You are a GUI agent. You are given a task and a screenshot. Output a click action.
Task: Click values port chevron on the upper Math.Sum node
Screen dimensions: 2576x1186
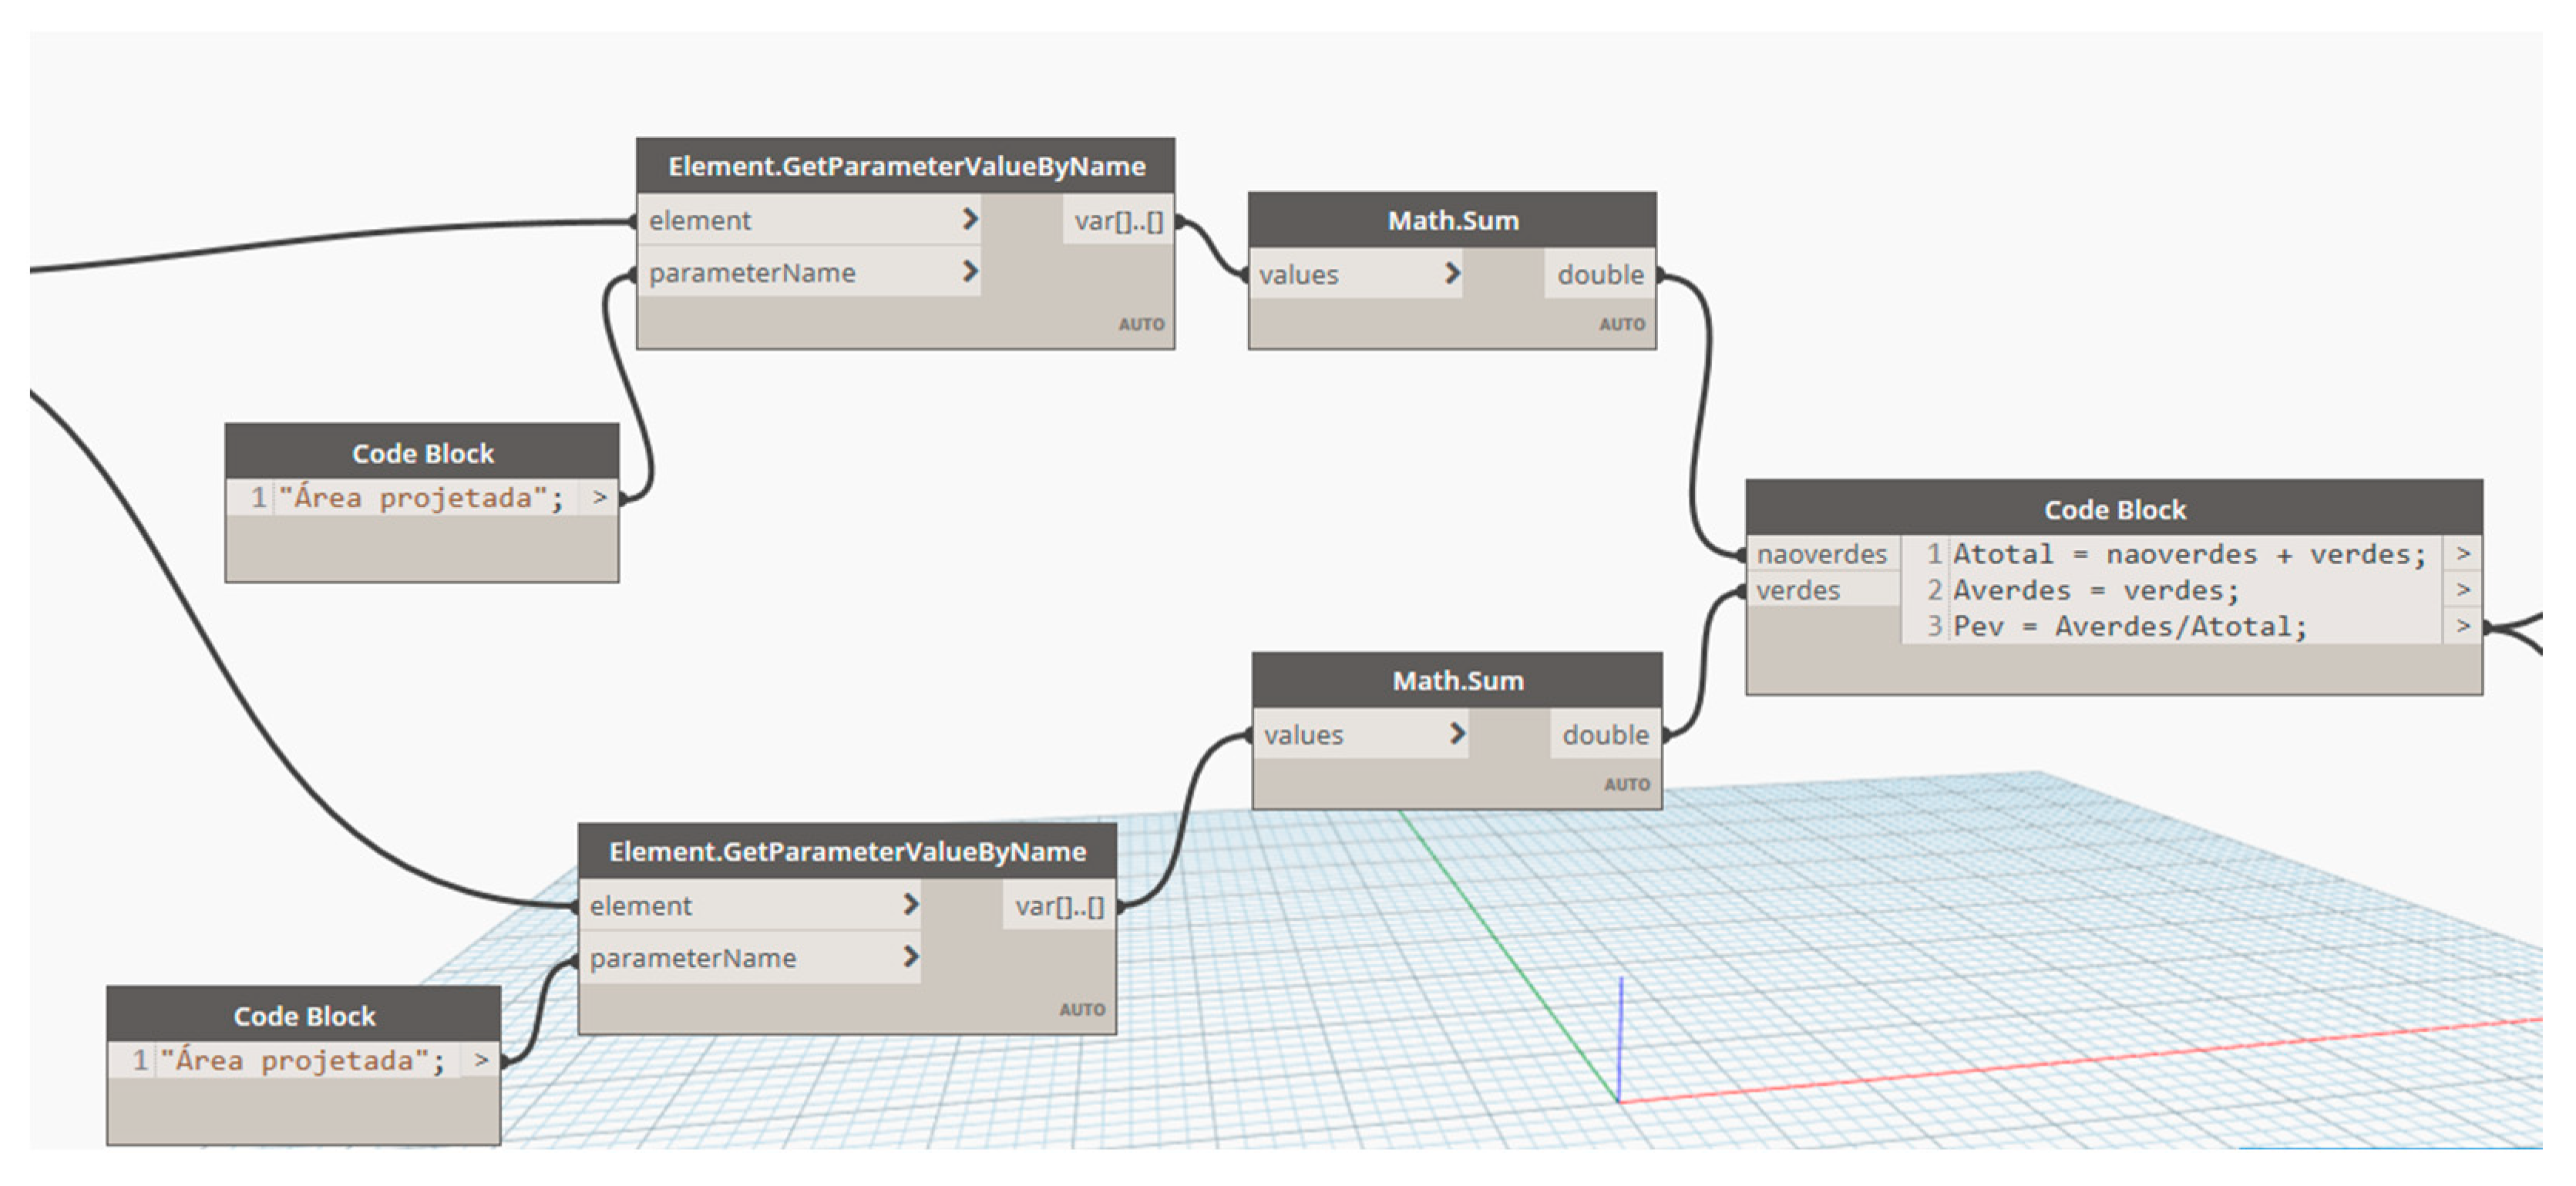pyautogui.click(x=1452, y=272)
